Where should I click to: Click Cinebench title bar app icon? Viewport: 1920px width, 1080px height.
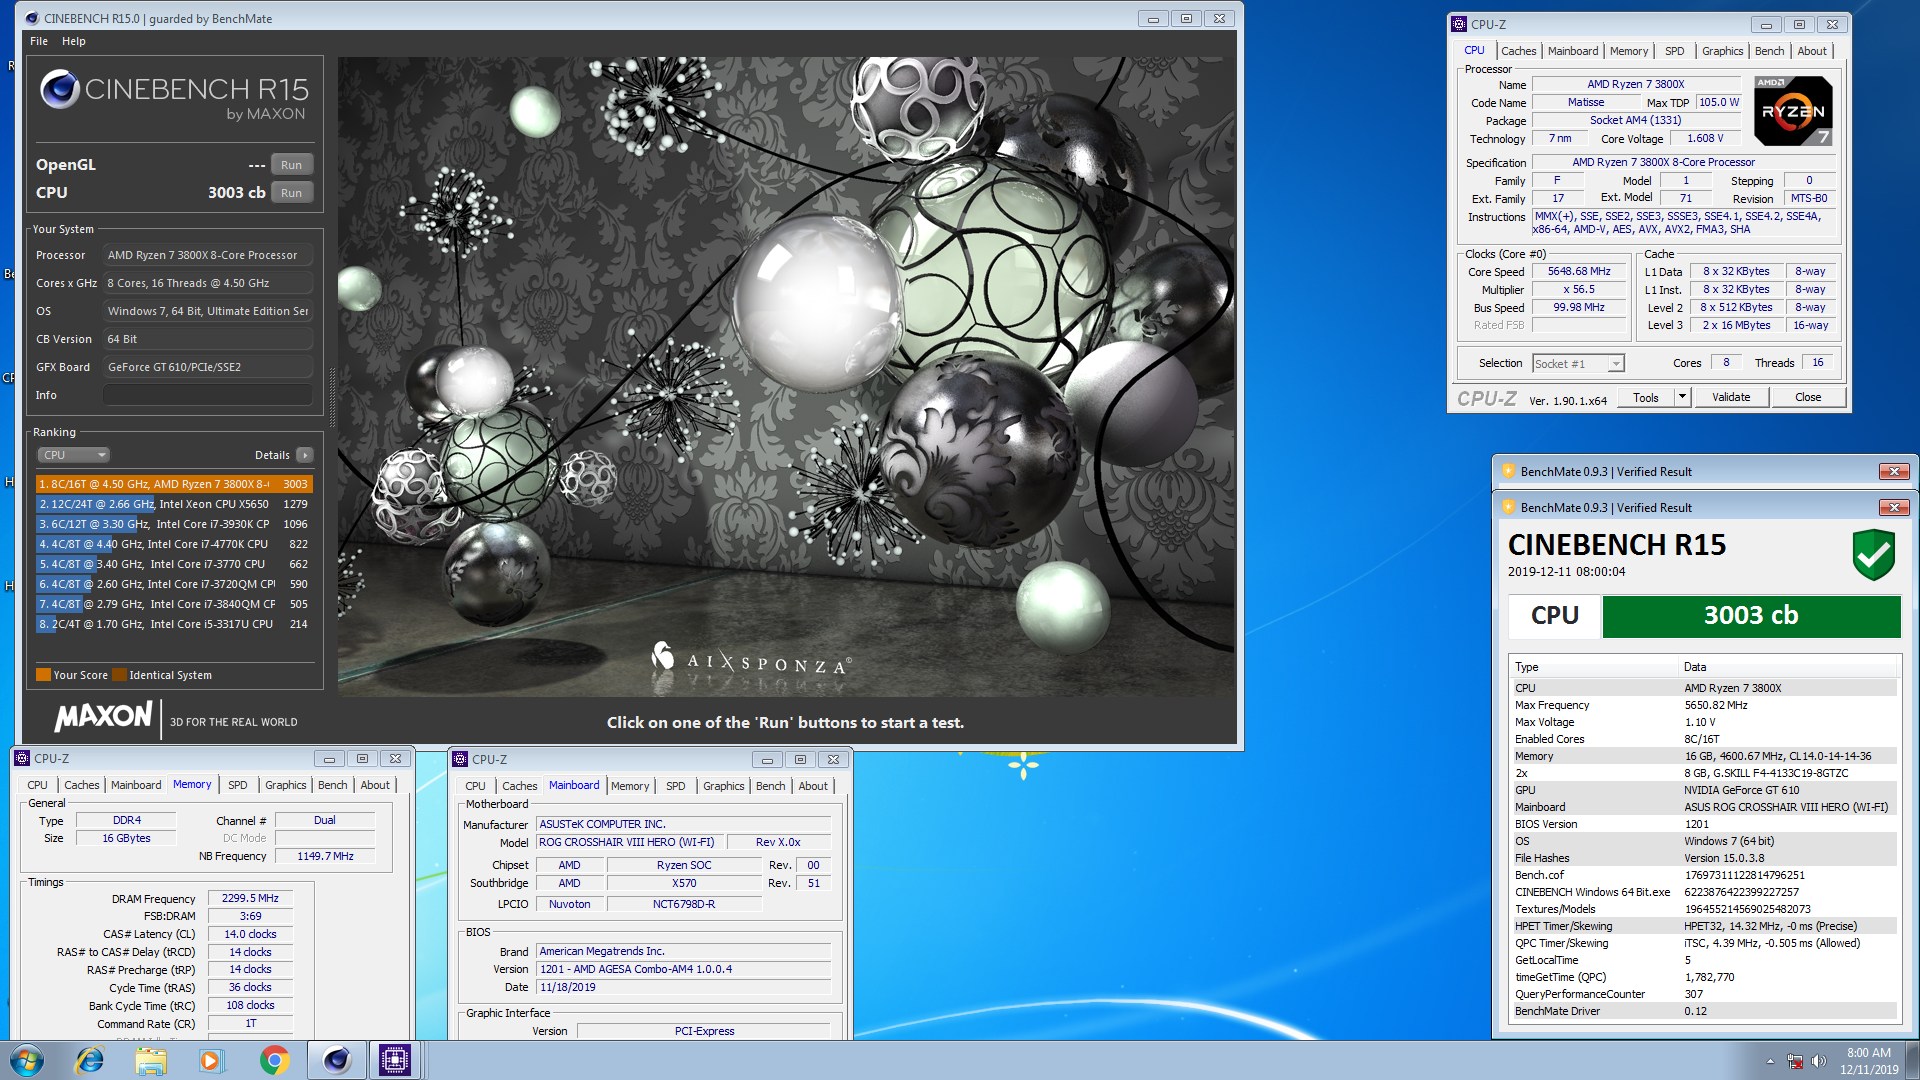pyautogui.click(x=32, y=18)
